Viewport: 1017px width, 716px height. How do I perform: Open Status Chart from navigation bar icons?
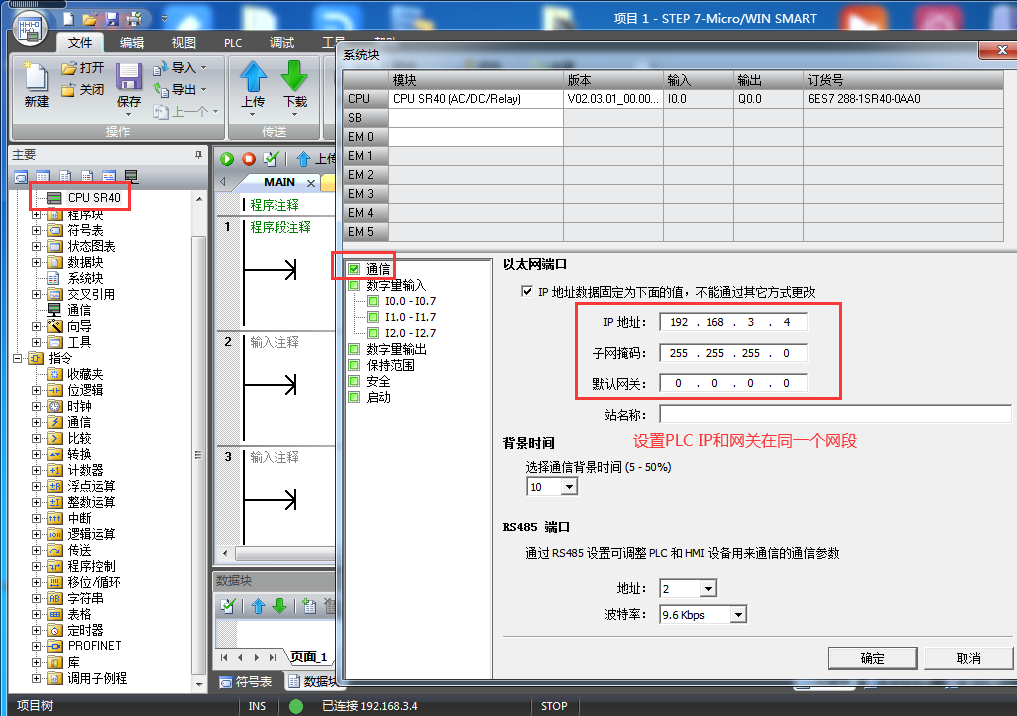coord(43,176)
